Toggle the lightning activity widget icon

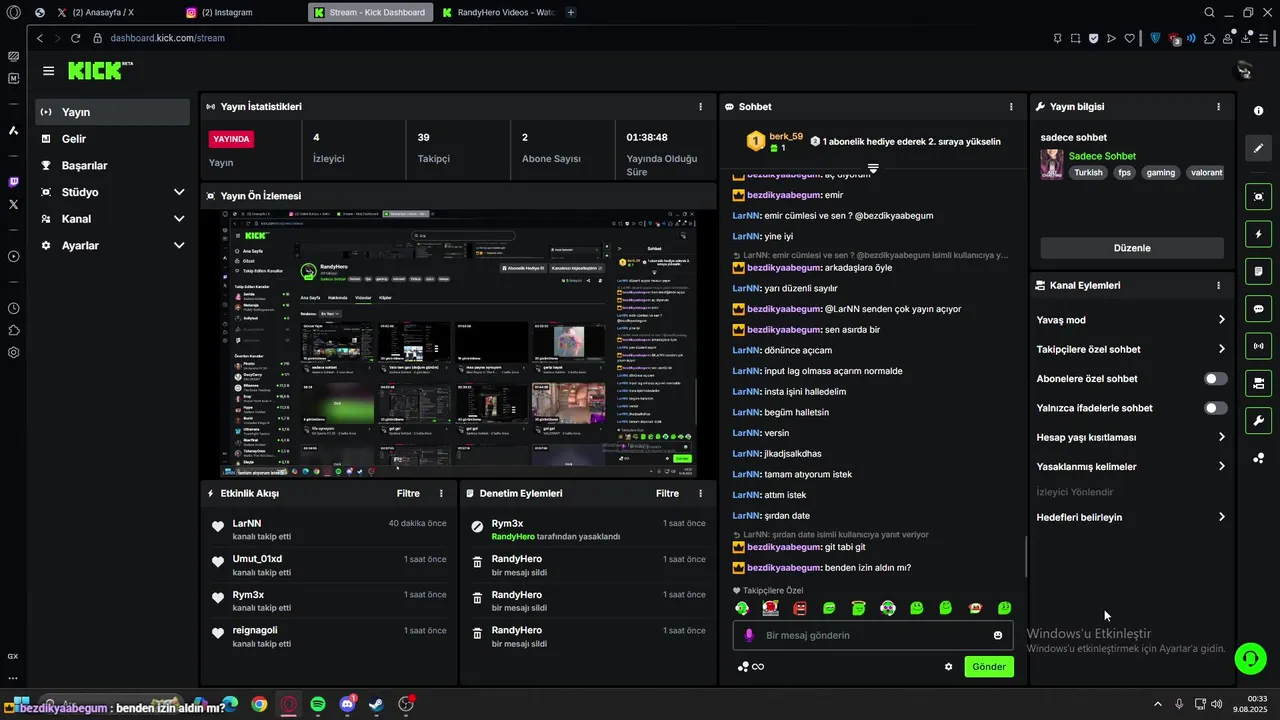click(x=1258, y=234)
